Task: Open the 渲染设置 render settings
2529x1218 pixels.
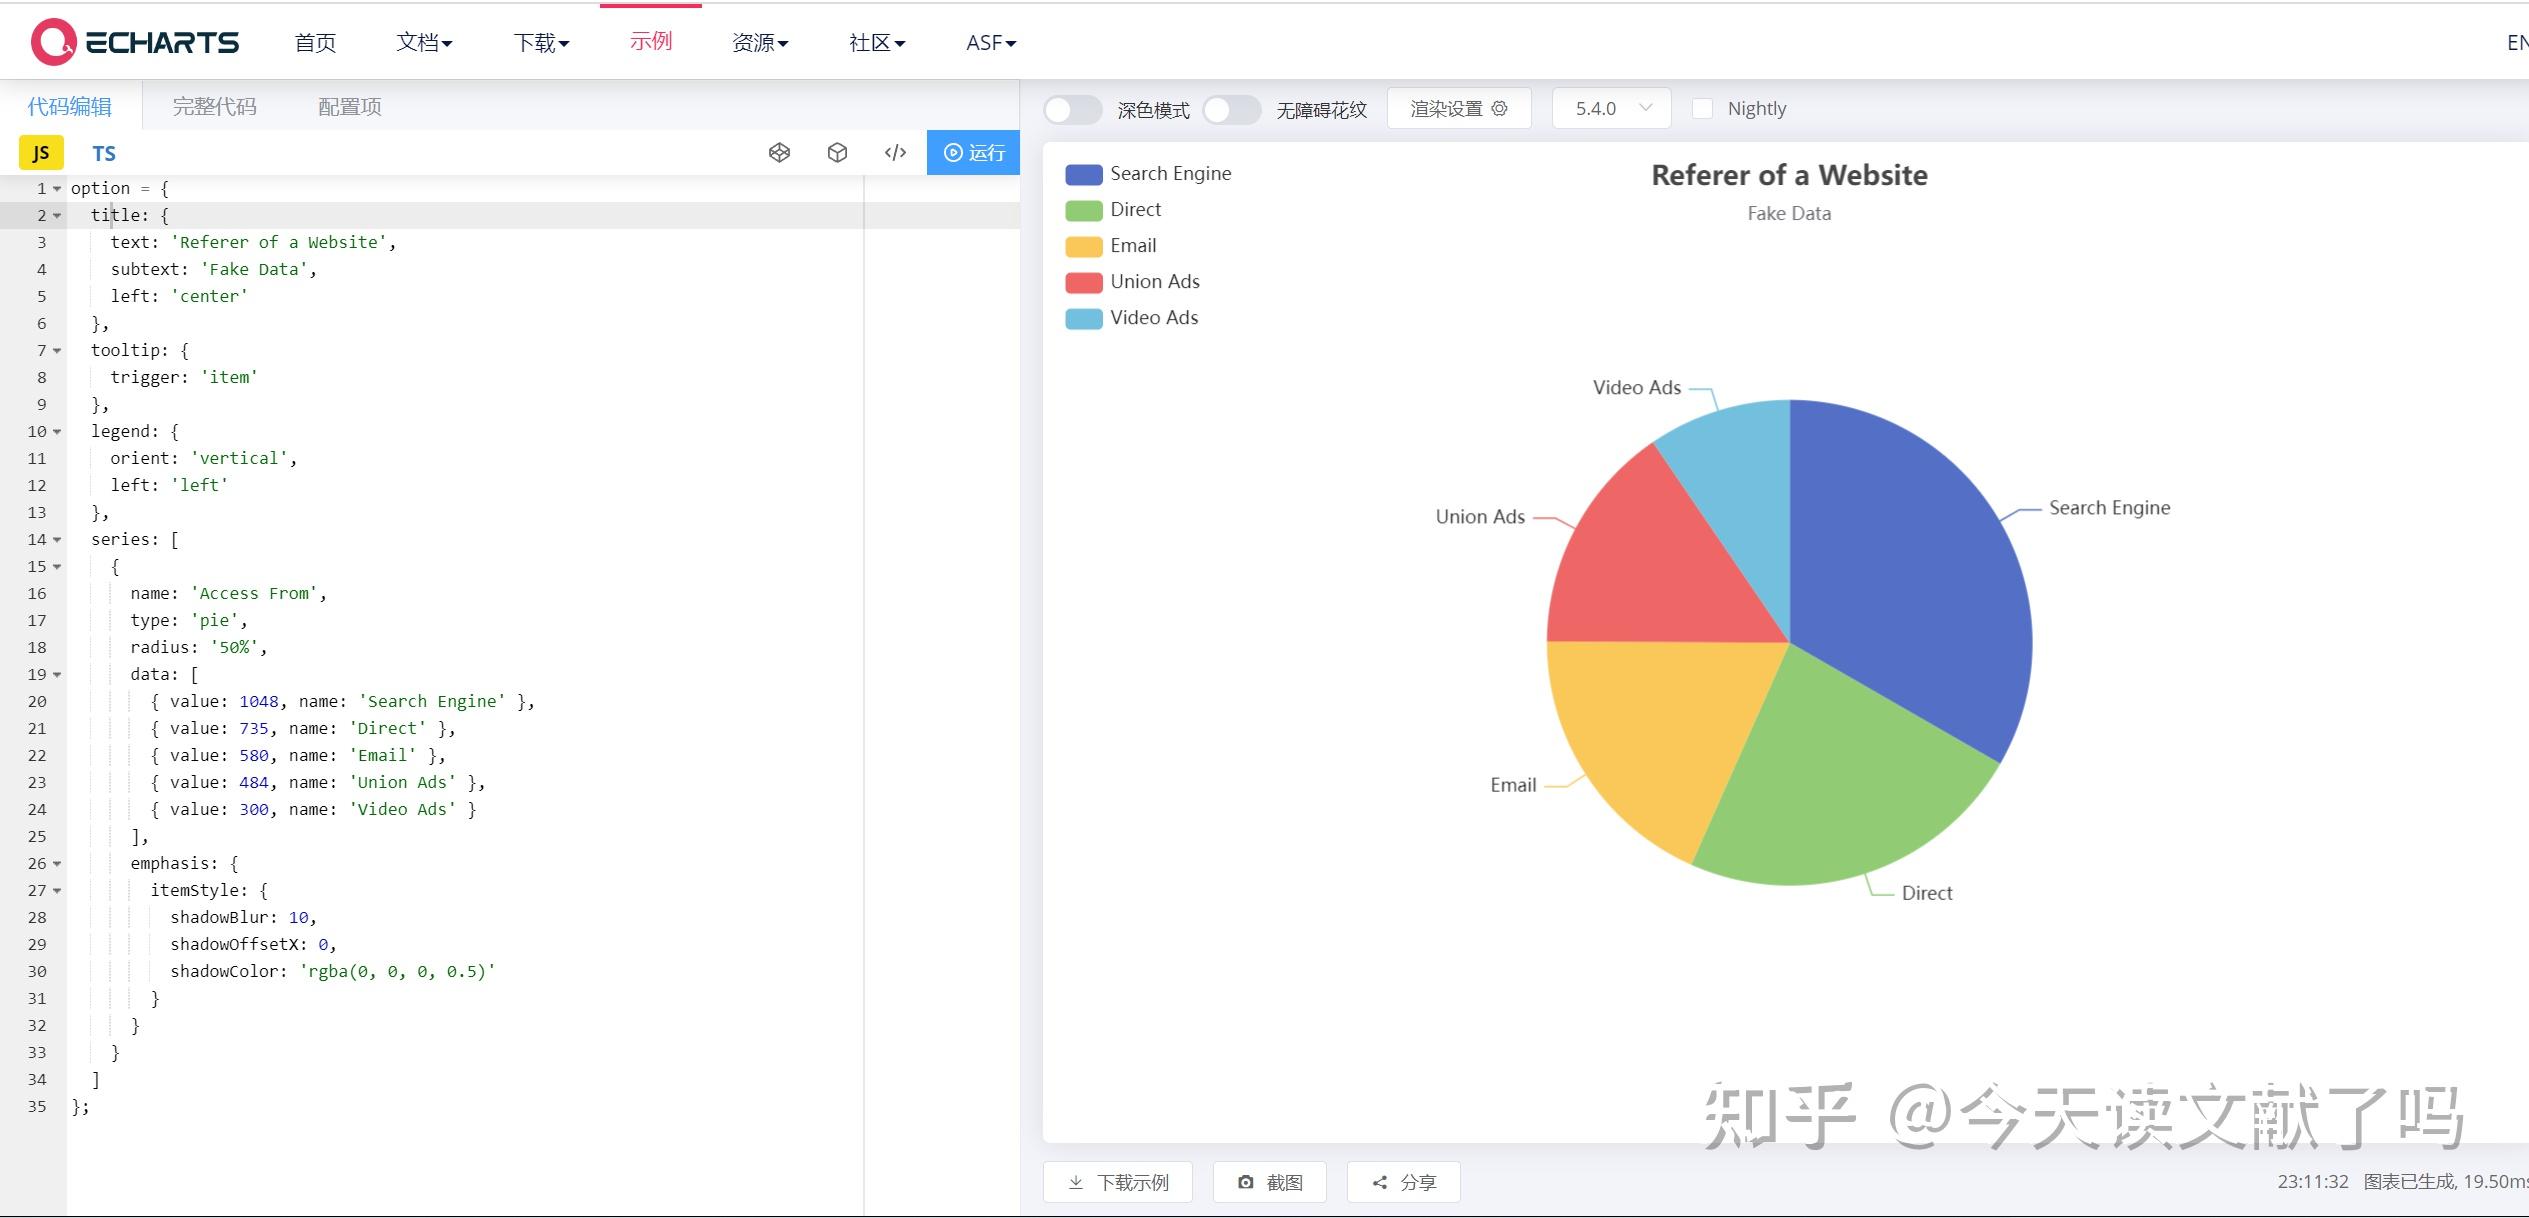Action: pos(1458,107)
